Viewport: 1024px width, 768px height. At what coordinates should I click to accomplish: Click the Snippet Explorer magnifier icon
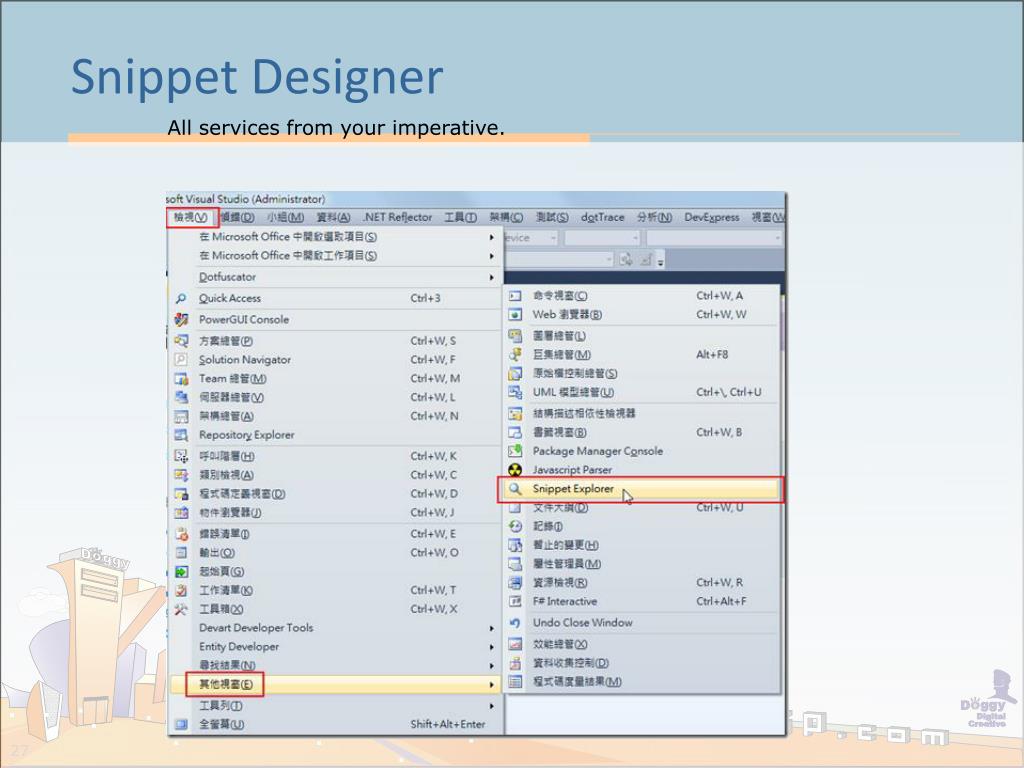pyautogui.click(x=515, y=488)
